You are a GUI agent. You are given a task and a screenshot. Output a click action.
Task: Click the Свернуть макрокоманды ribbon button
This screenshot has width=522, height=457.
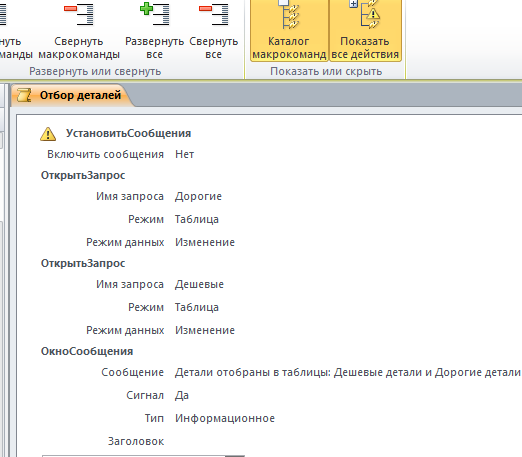click(79, 31)
